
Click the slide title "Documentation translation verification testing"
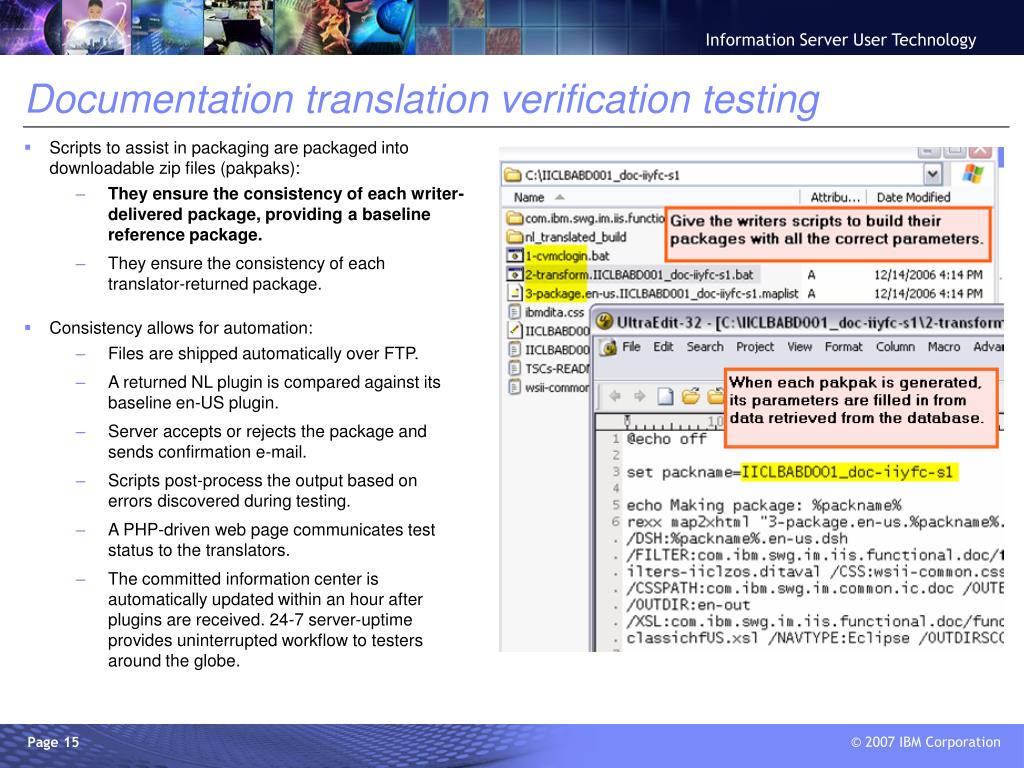423,99
